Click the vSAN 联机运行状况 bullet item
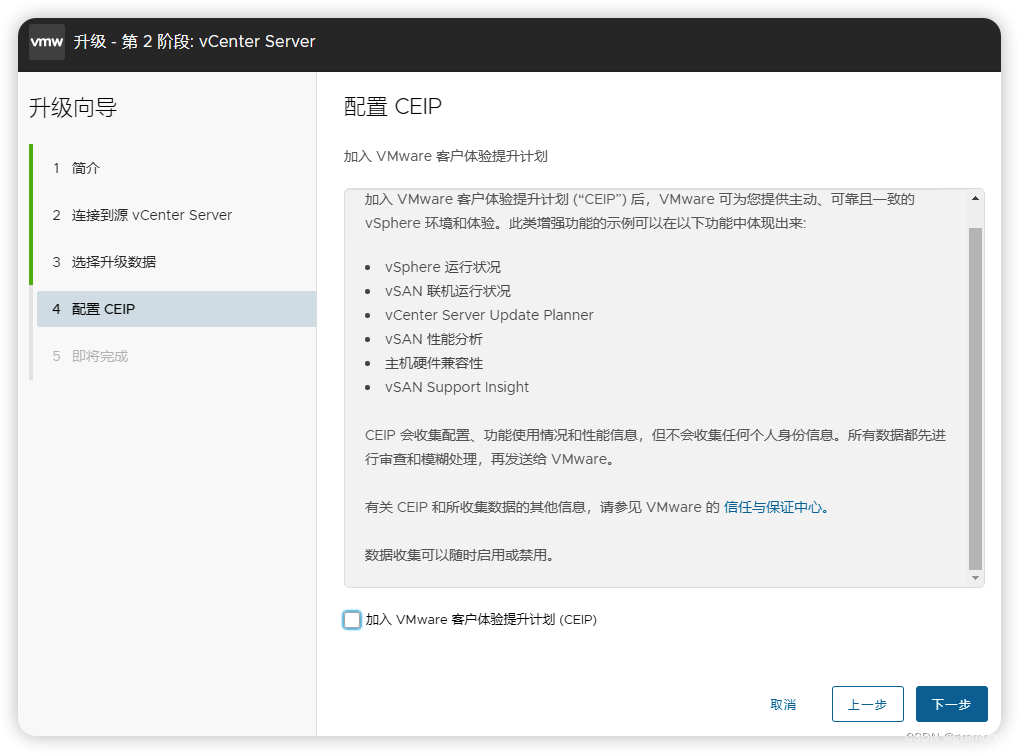 (448, 291)
